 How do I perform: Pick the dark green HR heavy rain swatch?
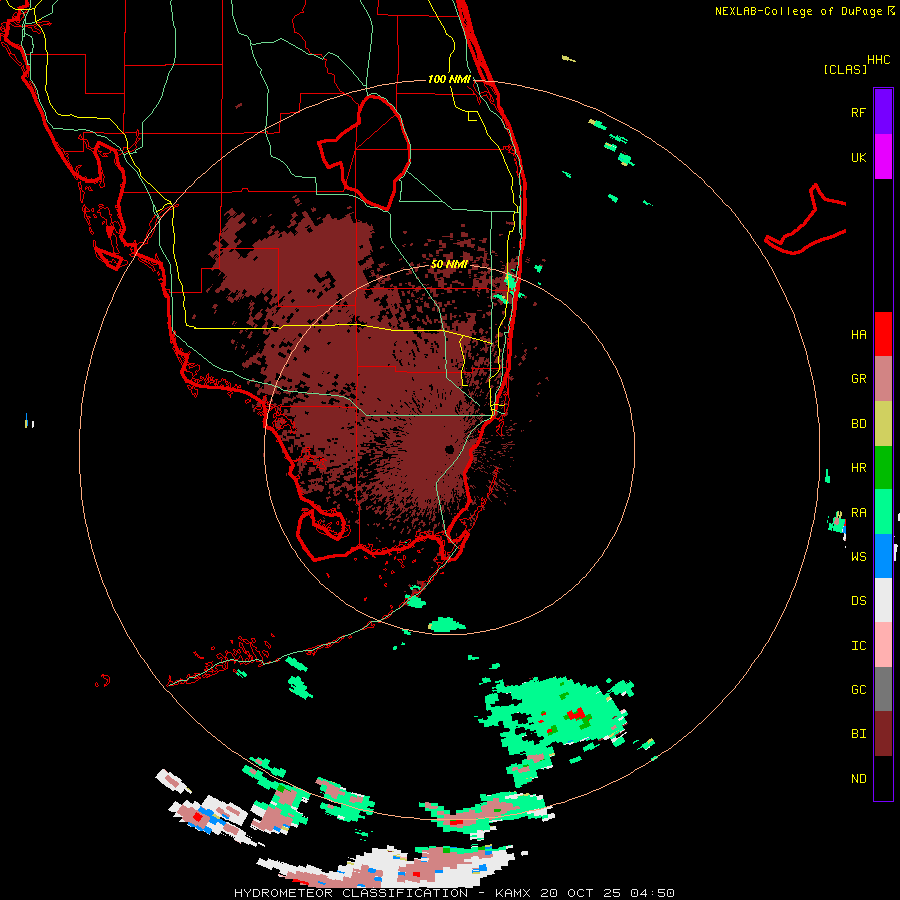coord(883,467)
